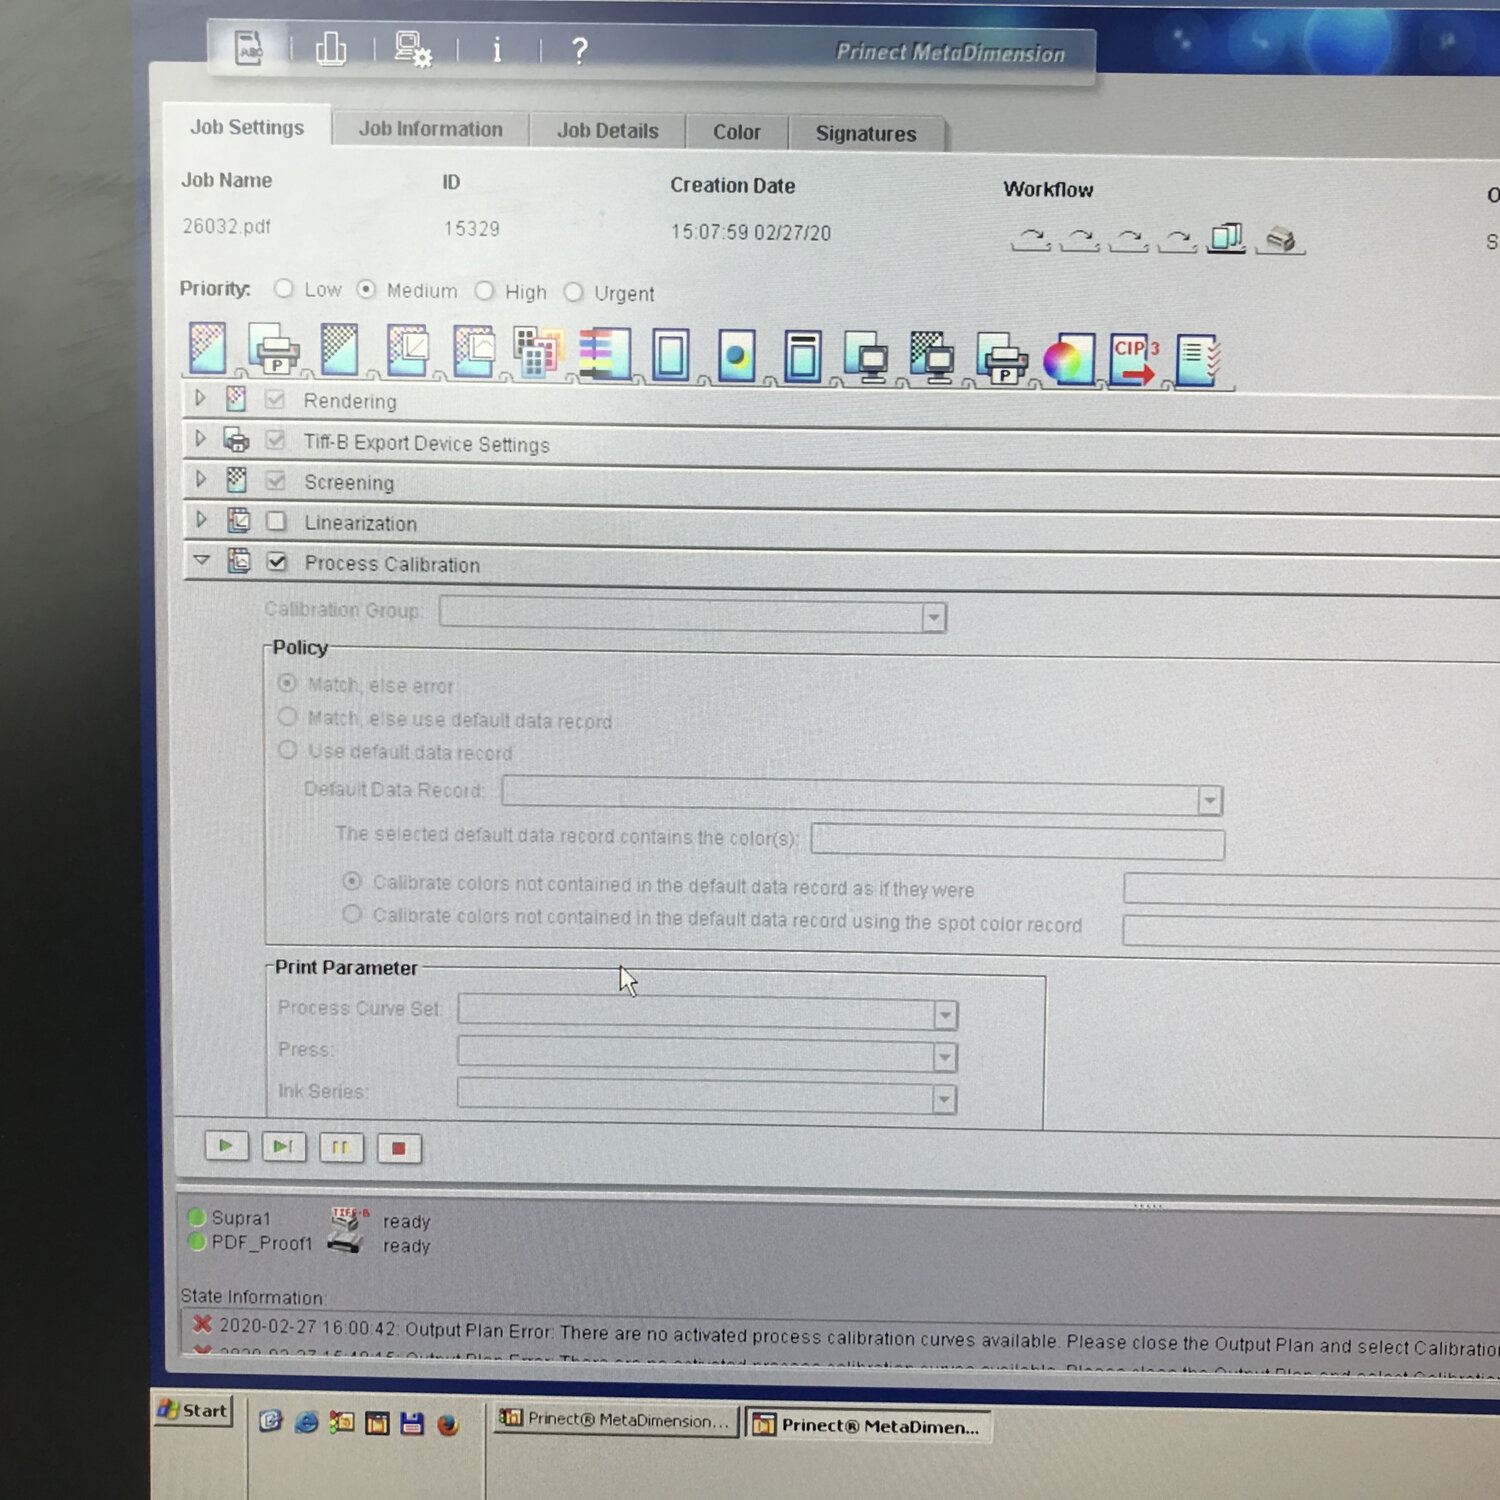Select the checkered screening page icon in toolbar

[x=339, y=349]
